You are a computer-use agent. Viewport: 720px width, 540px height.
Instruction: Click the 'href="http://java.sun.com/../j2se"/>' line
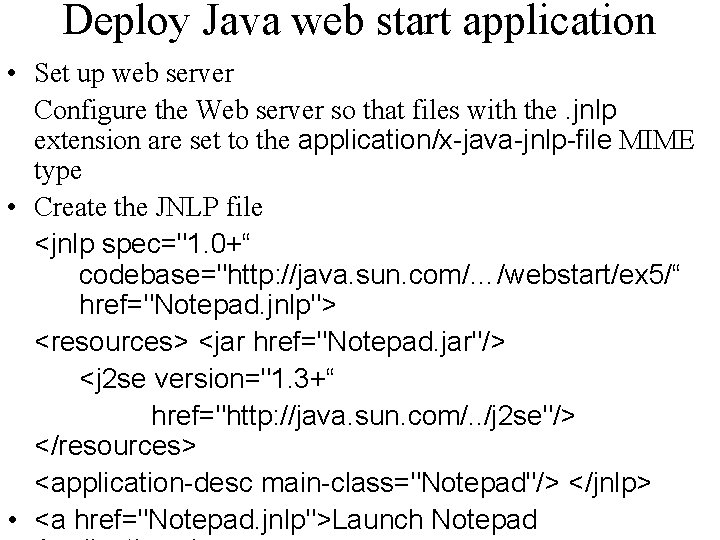click(x=363, y=416)
